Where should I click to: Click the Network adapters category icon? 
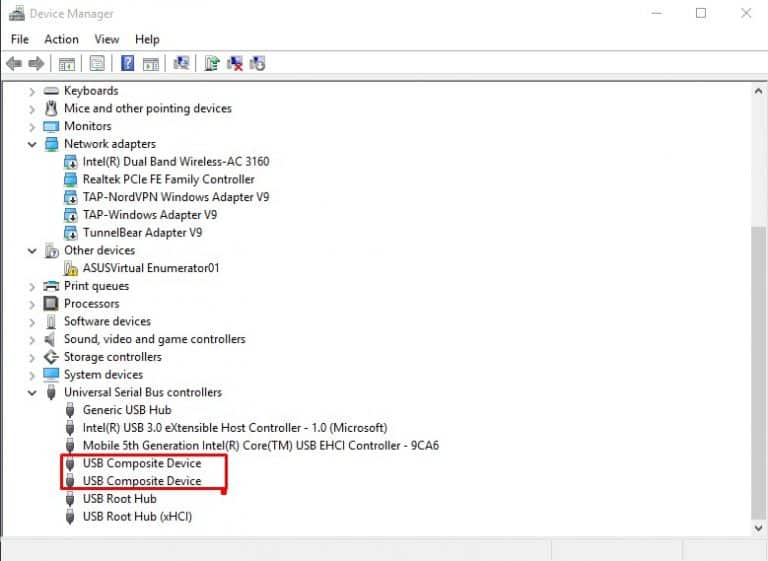[51, 144]
